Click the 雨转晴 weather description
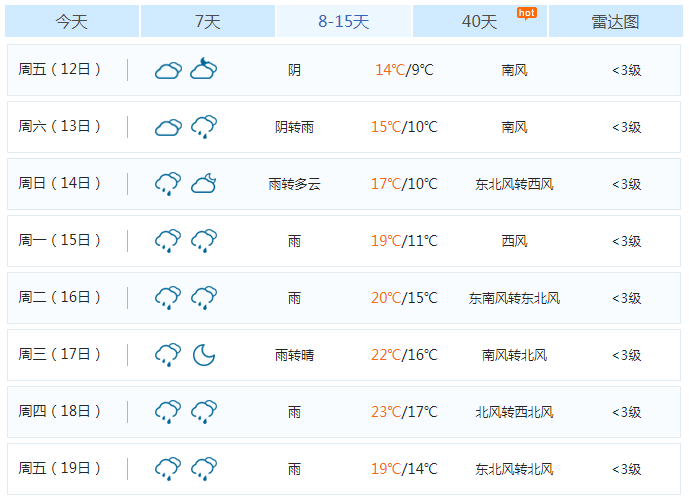 click(294, 355)
